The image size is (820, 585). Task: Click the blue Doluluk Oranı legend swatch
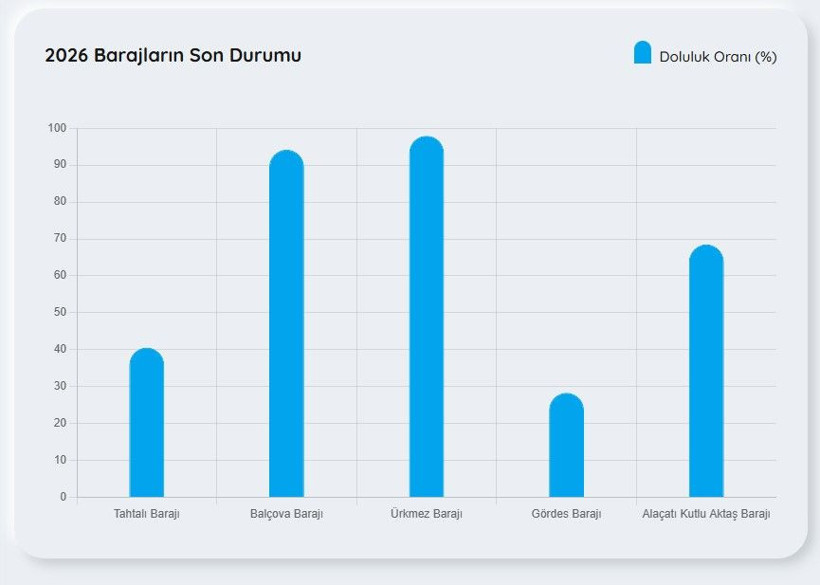point(642,54)
